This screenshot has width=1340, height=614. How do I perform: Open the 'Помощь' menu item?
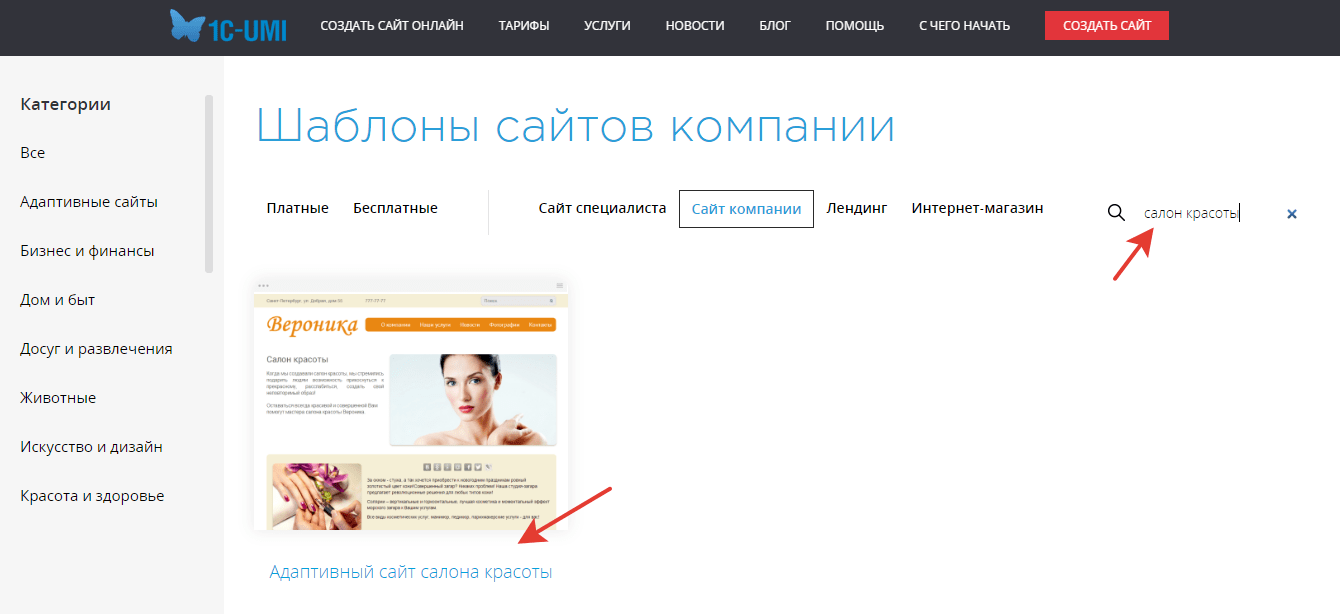pyautogui.click(x=854, y=26)
